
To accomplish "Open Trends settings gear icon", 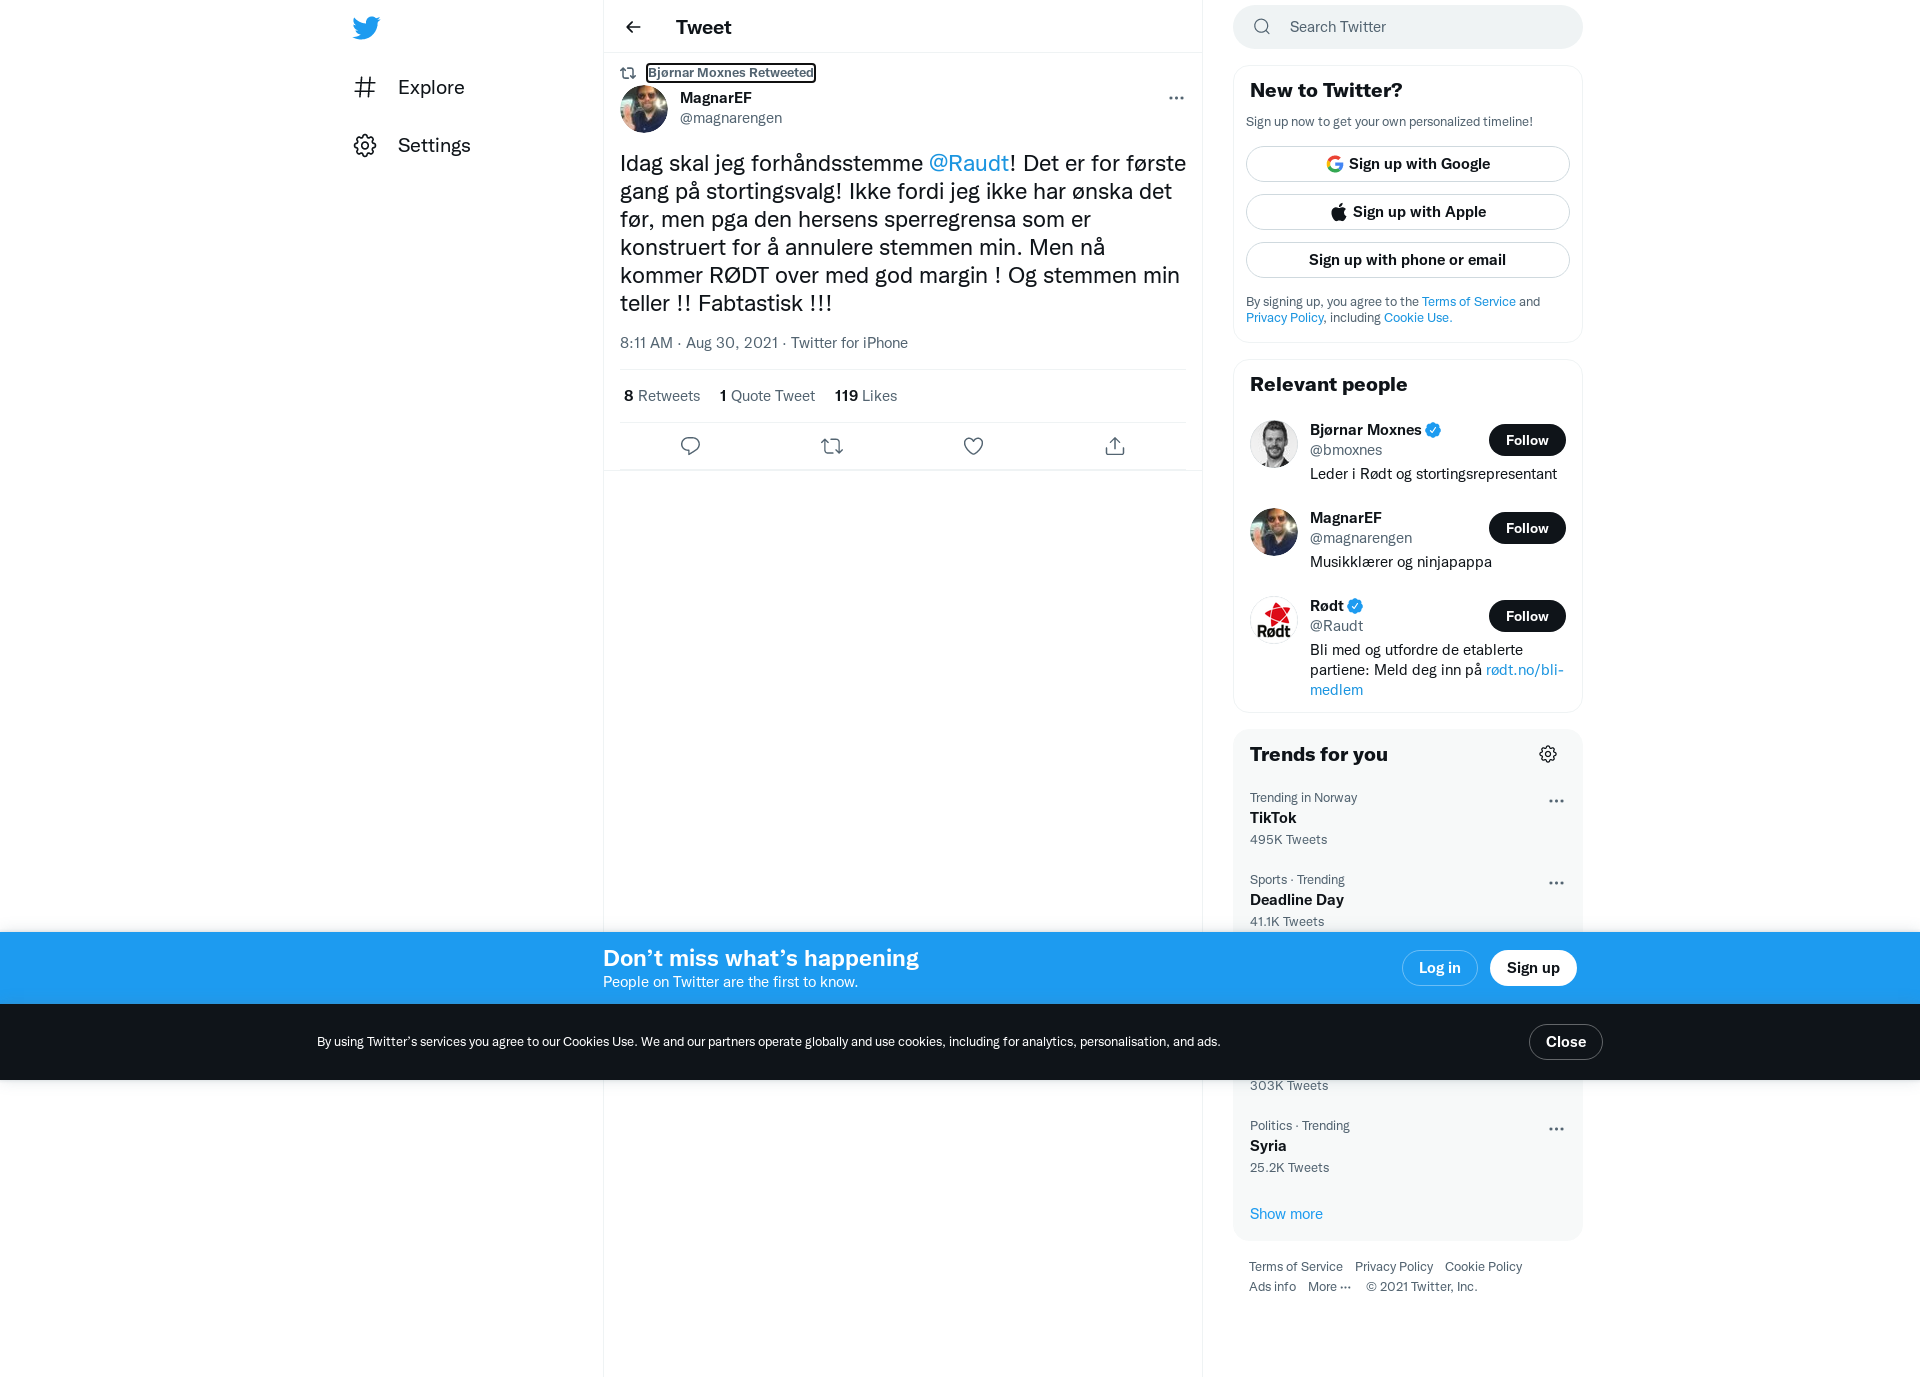I will [x=1548, y=754].
